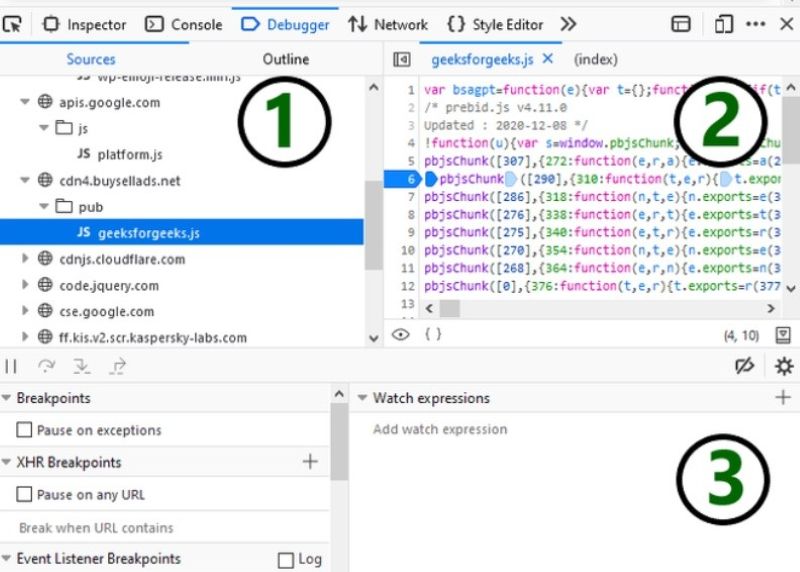Collapse the sources sidebar pane
800x572 pixels.
point(402,60)
